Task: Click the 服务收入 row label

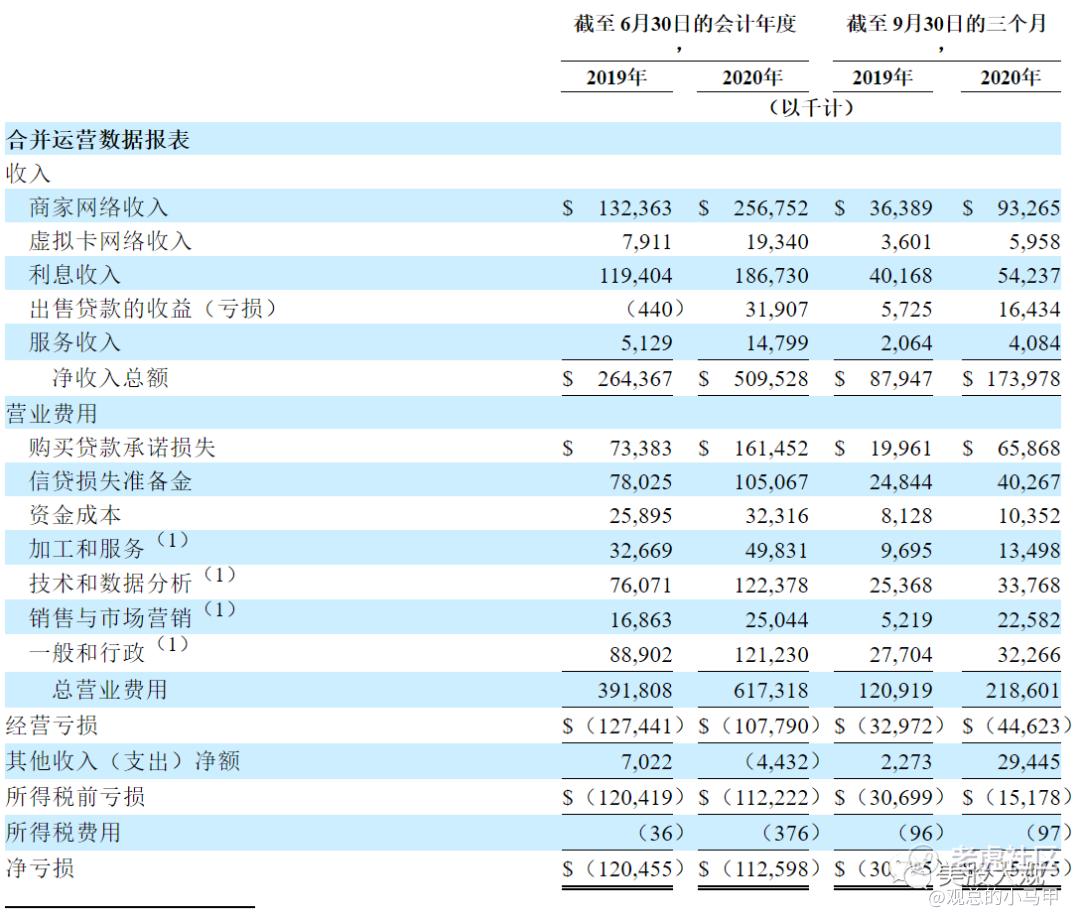Action: pos(74,342)
